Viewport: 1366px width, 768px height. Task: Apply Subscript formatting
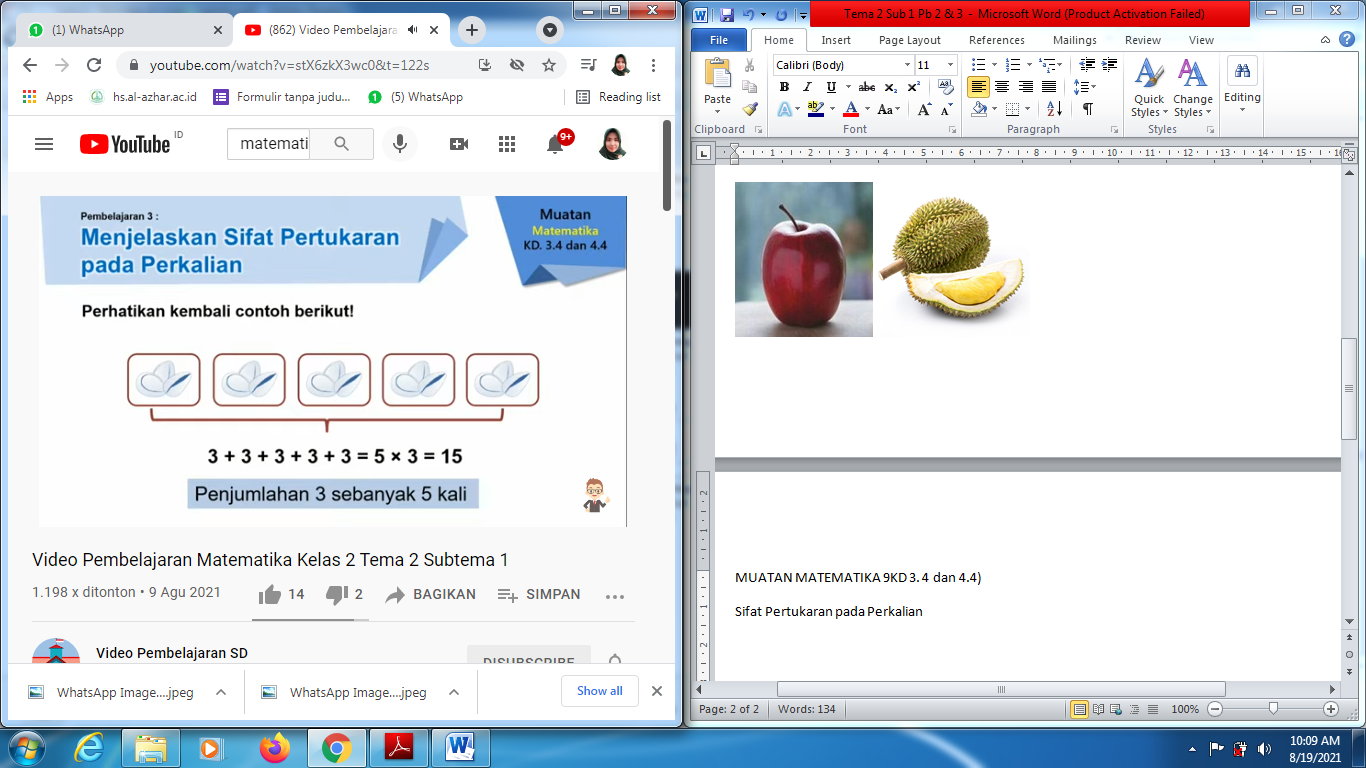pyautogui.click(x=890, y=87)
